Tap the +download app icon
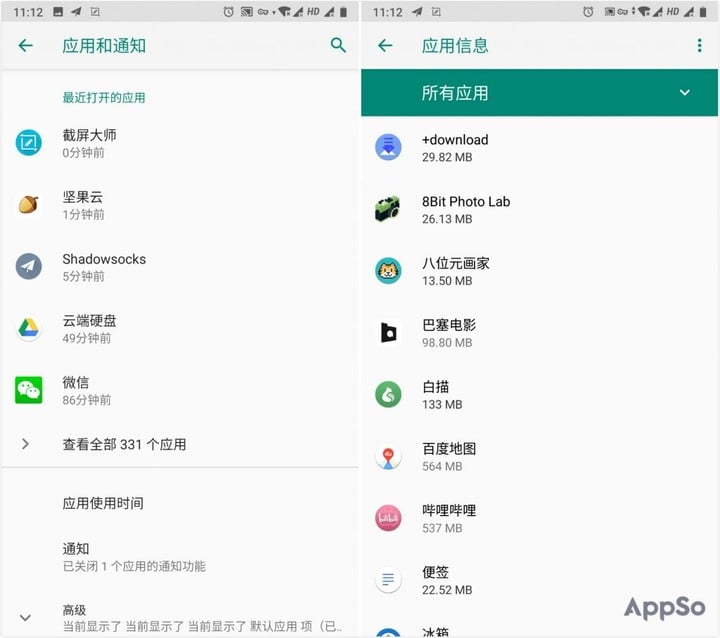The height and width of the screenshot is (638, 720). 388,147
